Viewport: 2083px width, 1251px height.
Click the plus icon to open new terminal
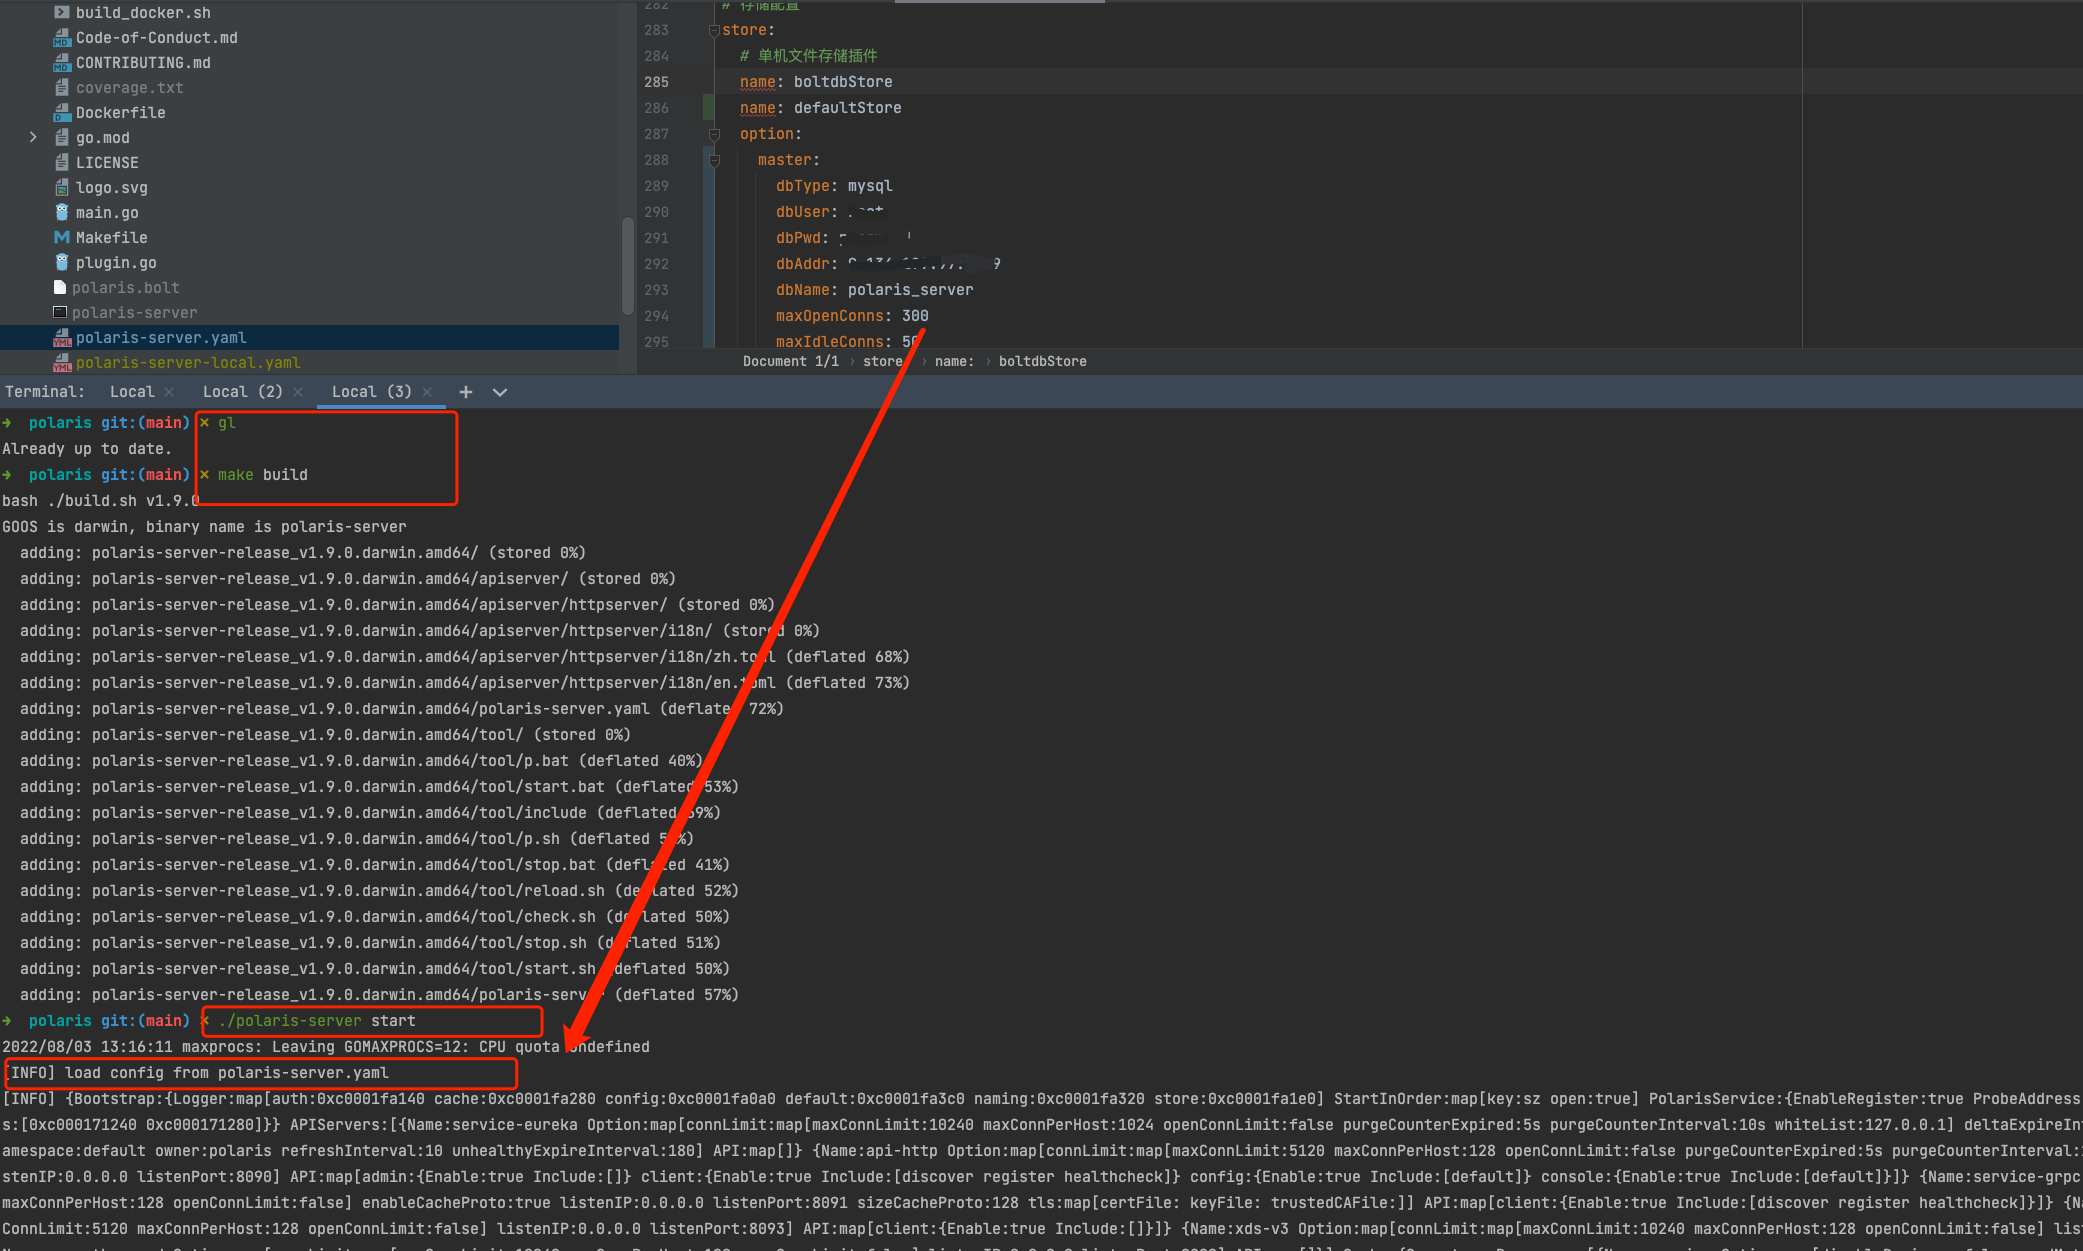click(465, 391)
